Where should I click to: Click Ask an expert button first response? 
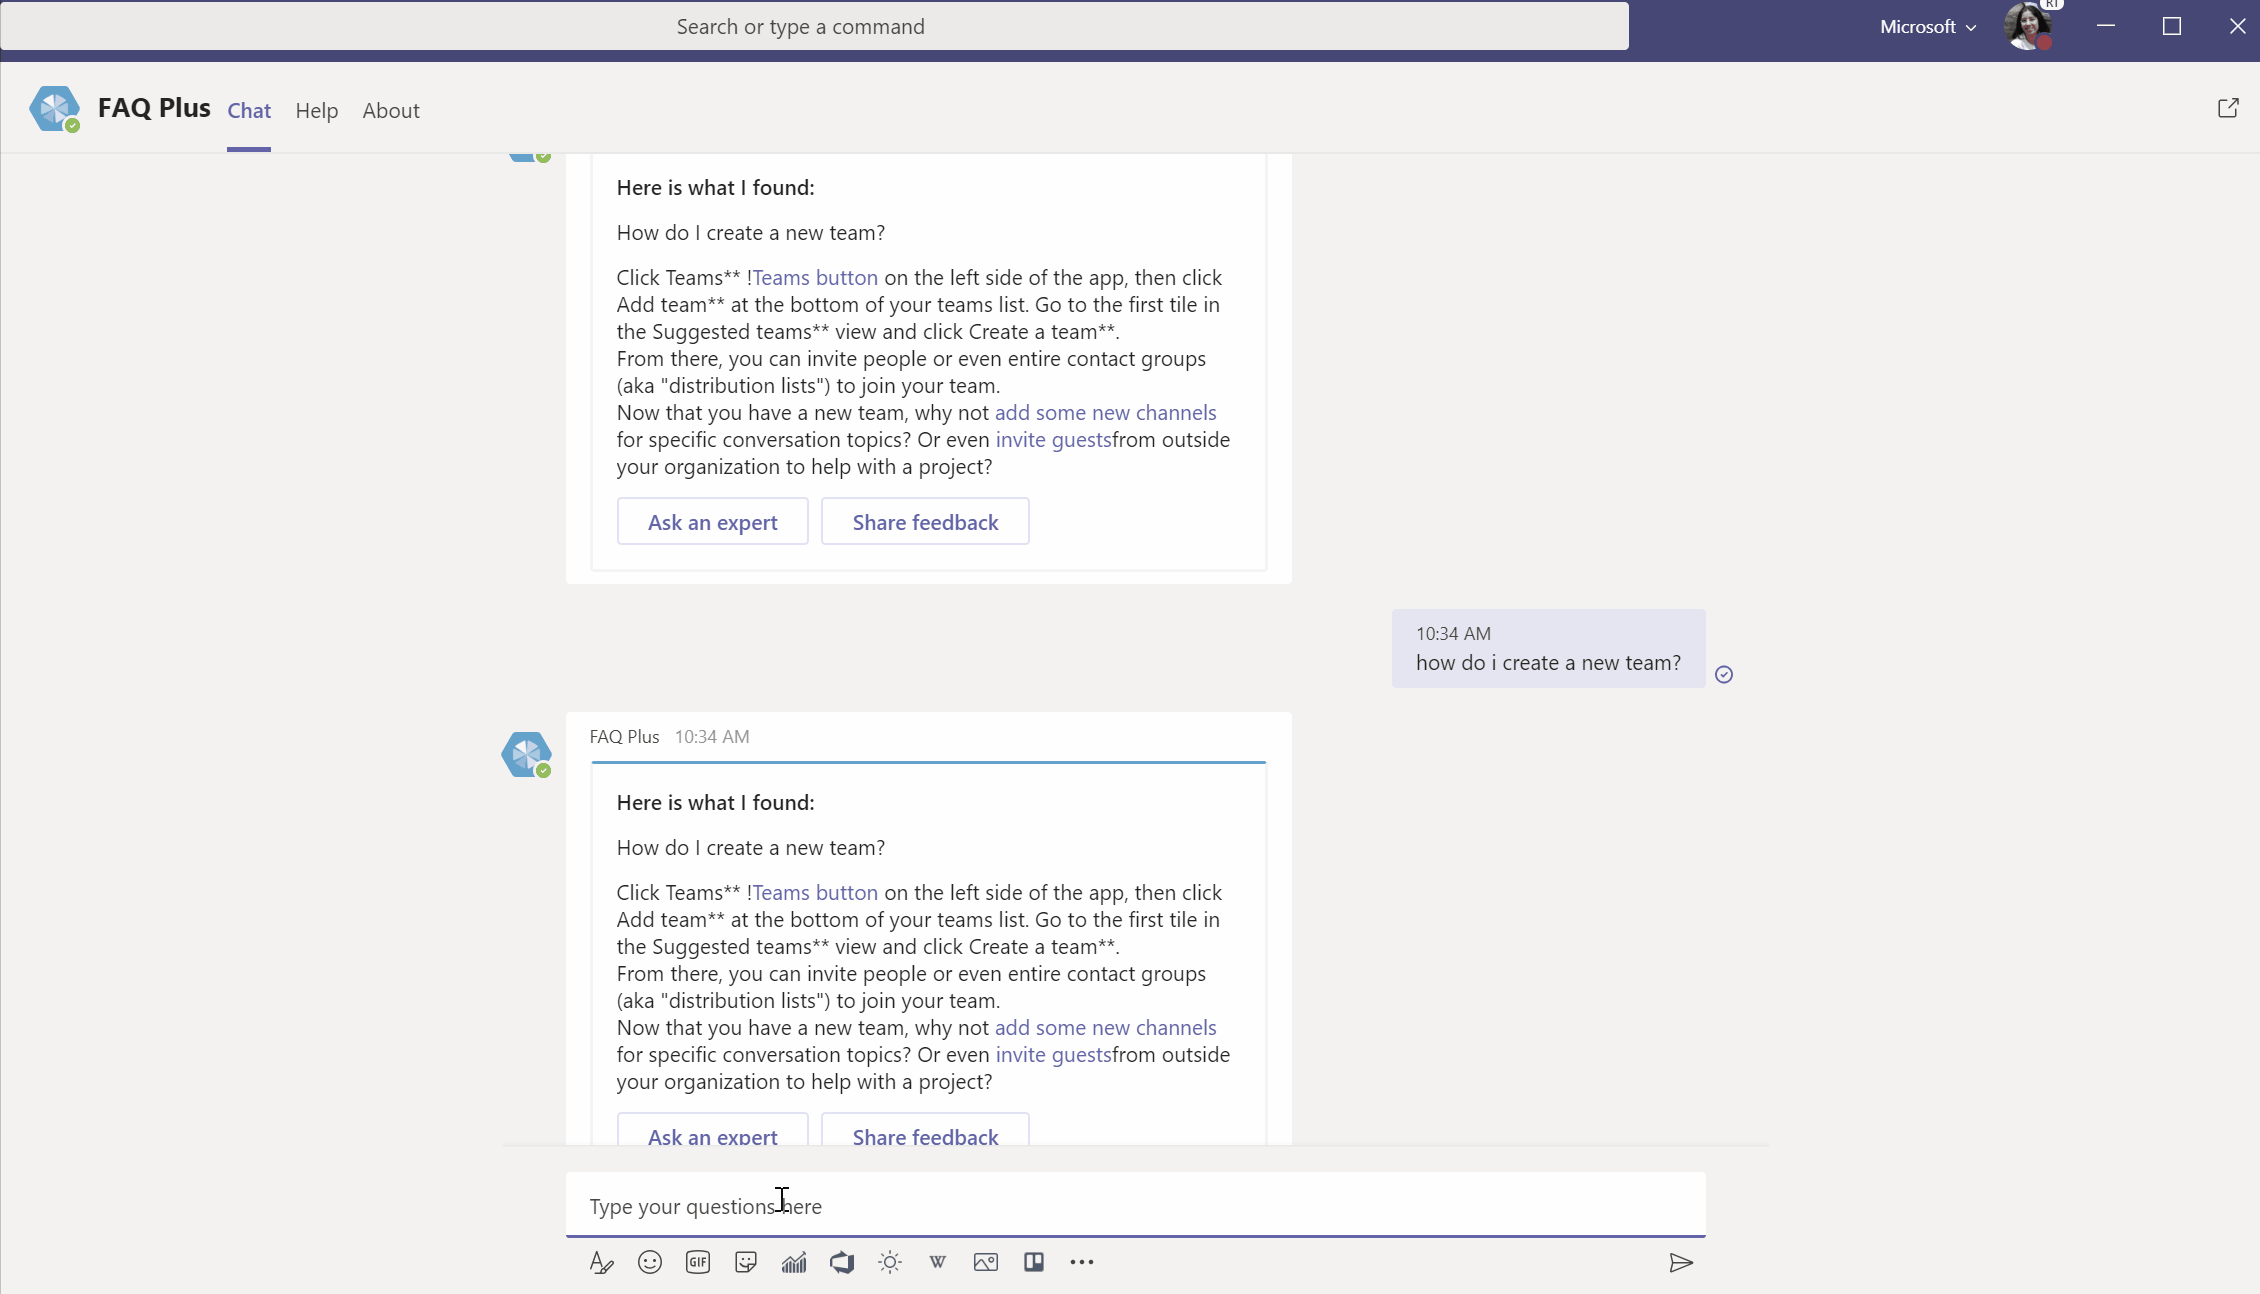pos(712,521)
